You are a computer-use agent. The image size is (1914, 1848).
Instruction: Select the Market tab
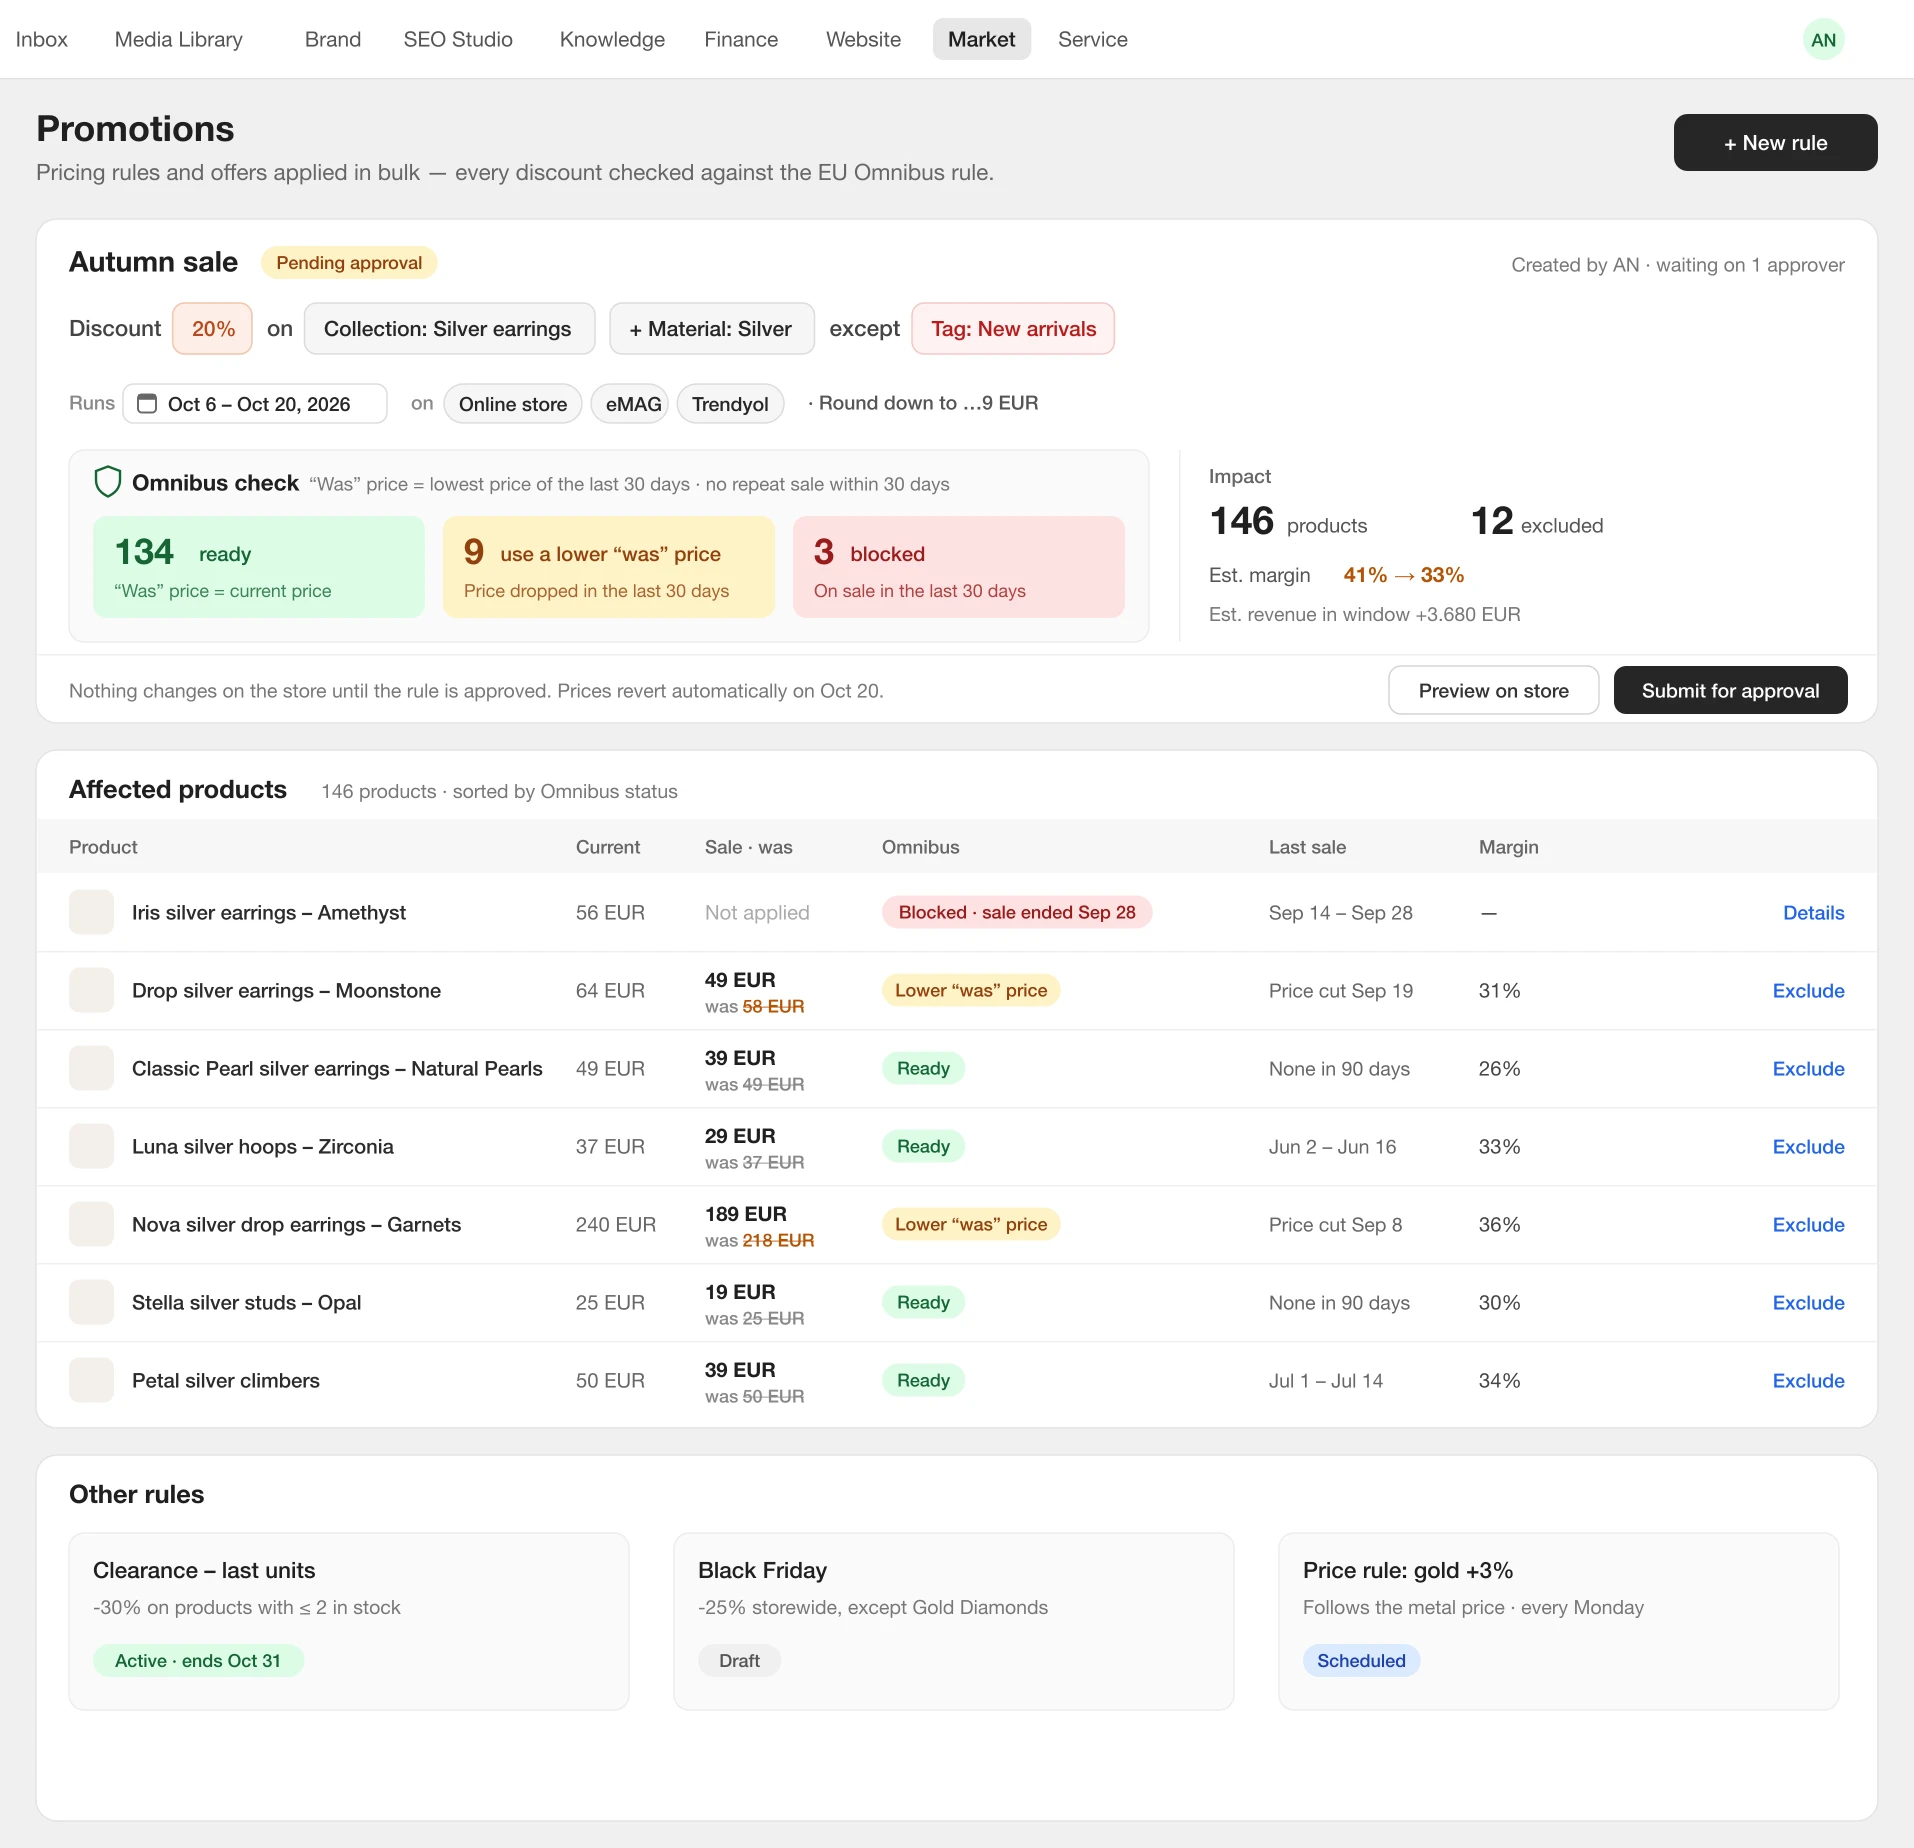coord(982,40)
